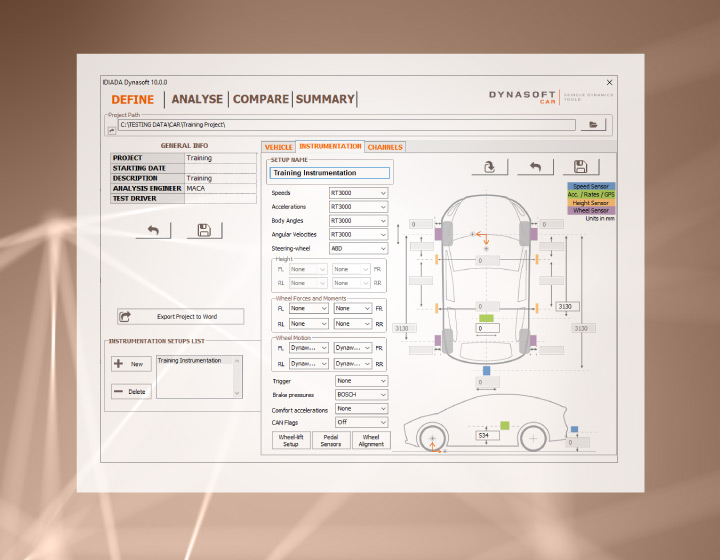Viewport: 720px width, 560px height.
Task: Save general info with the floppy disk icon
Action: coord(204,230)
